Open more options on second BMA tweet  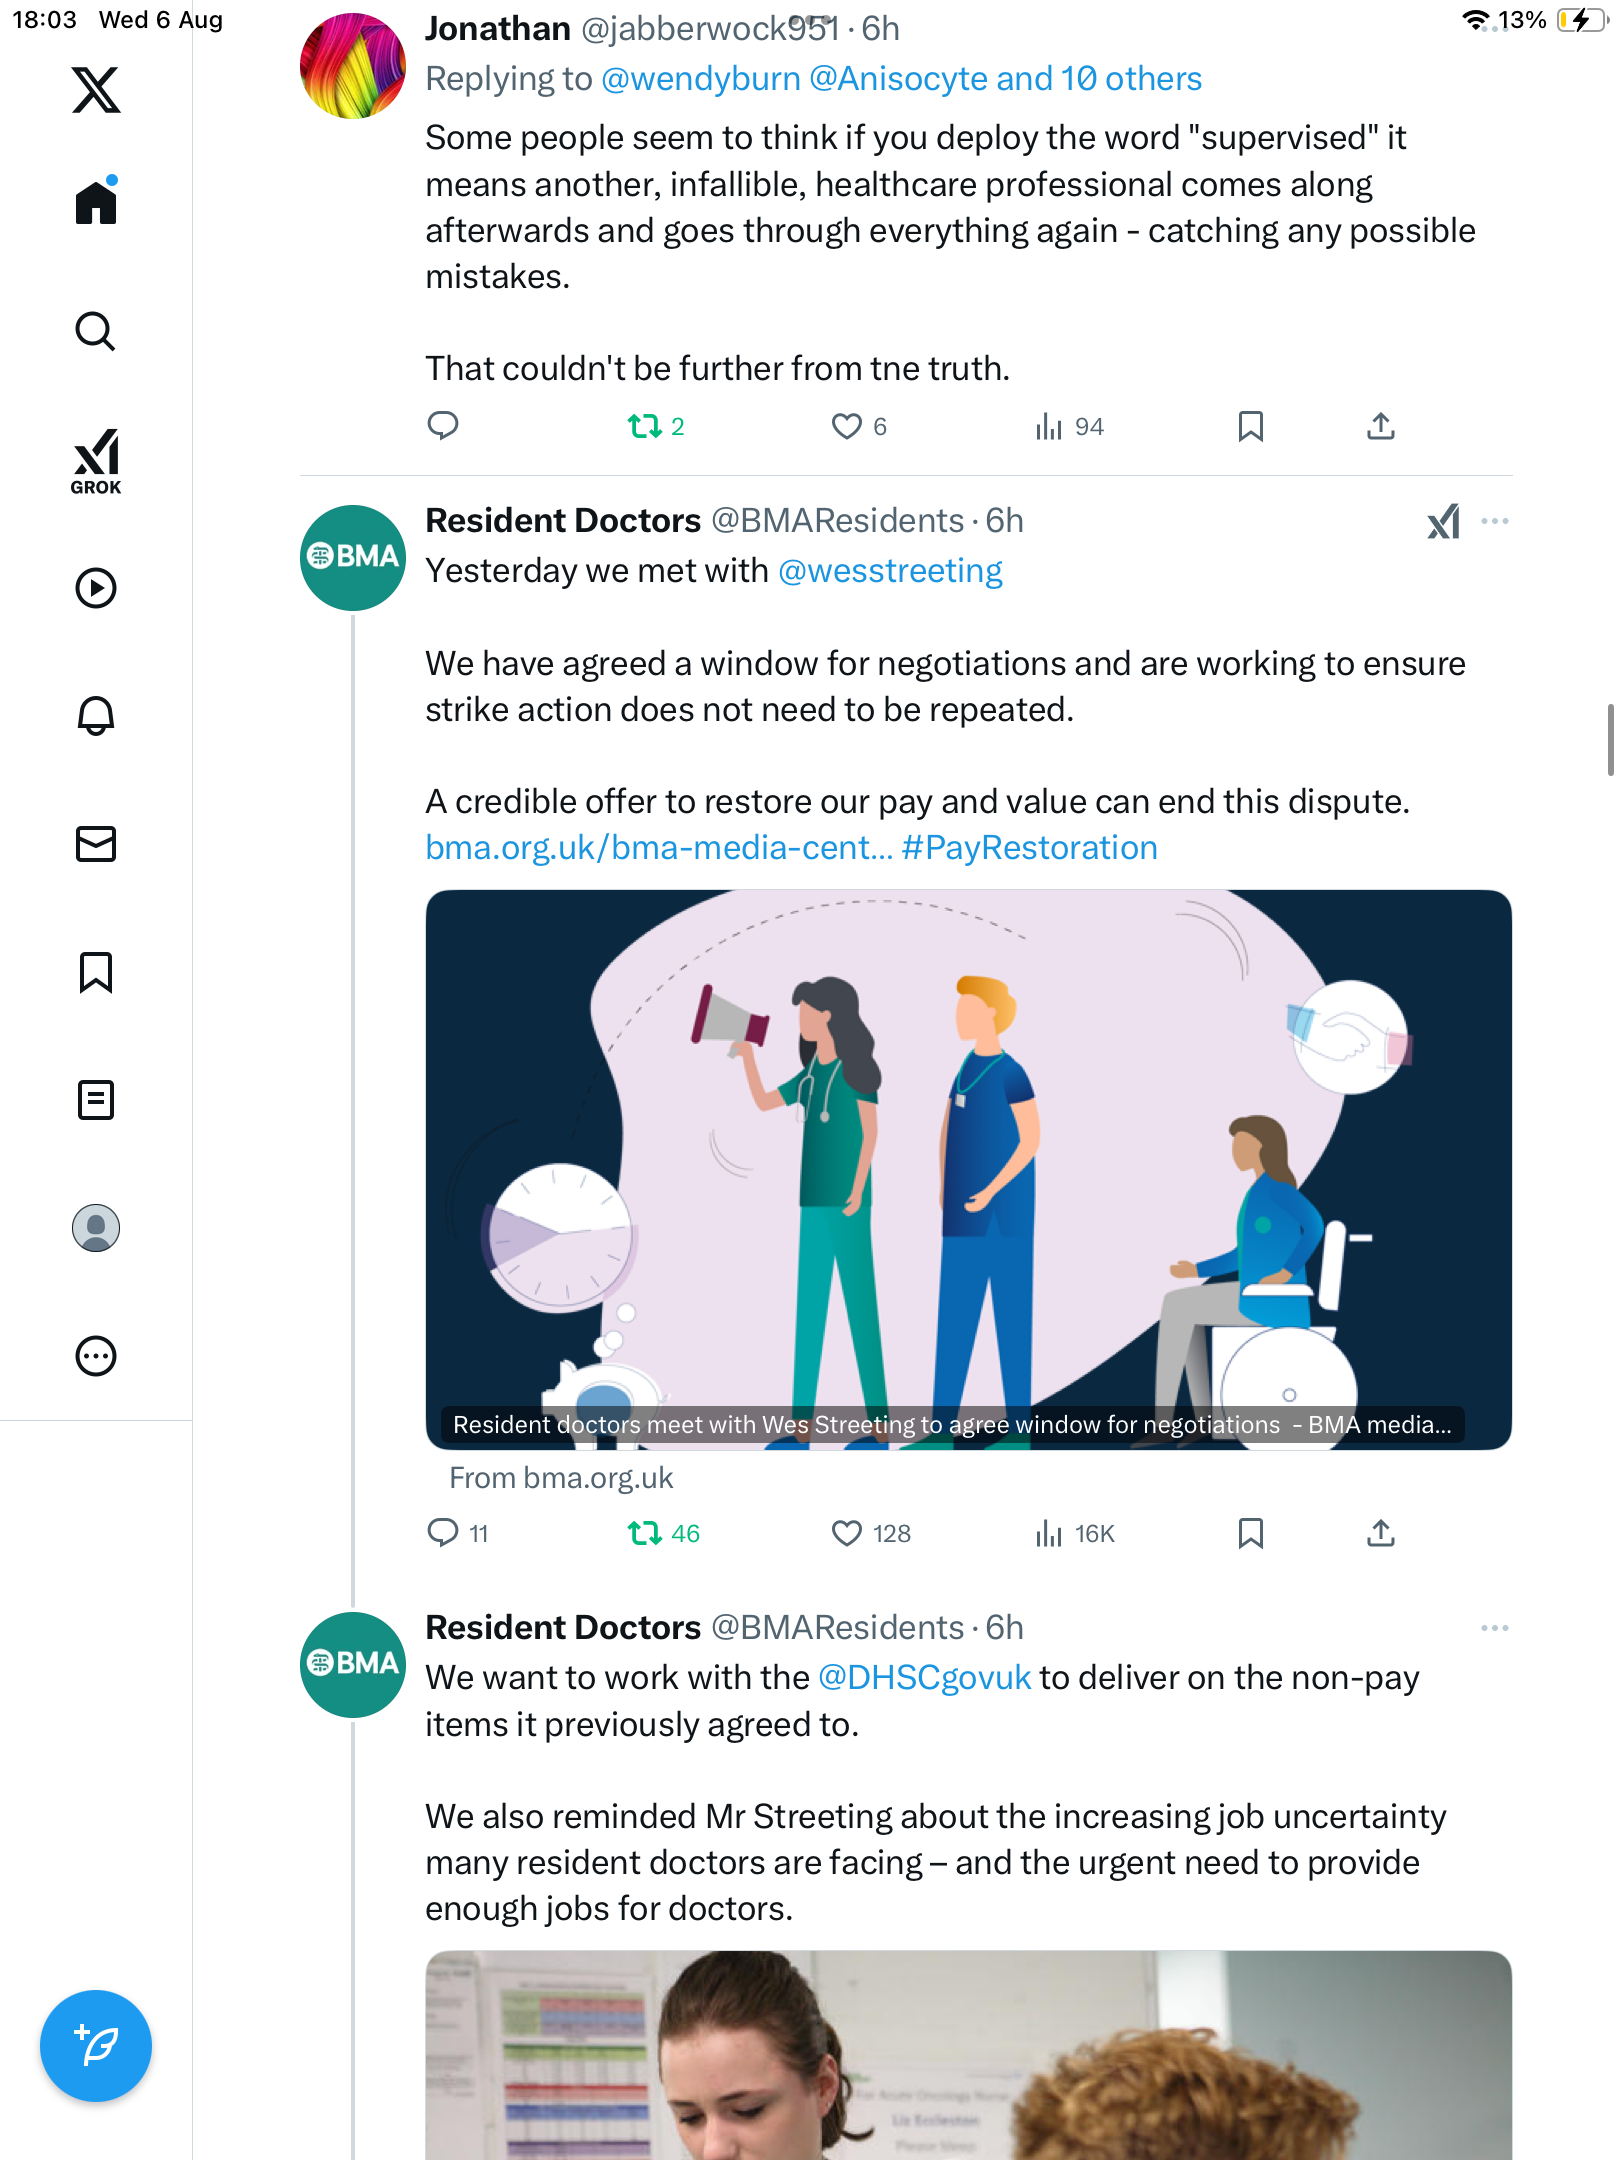pyautogui.click(x=1494, y=1628)
